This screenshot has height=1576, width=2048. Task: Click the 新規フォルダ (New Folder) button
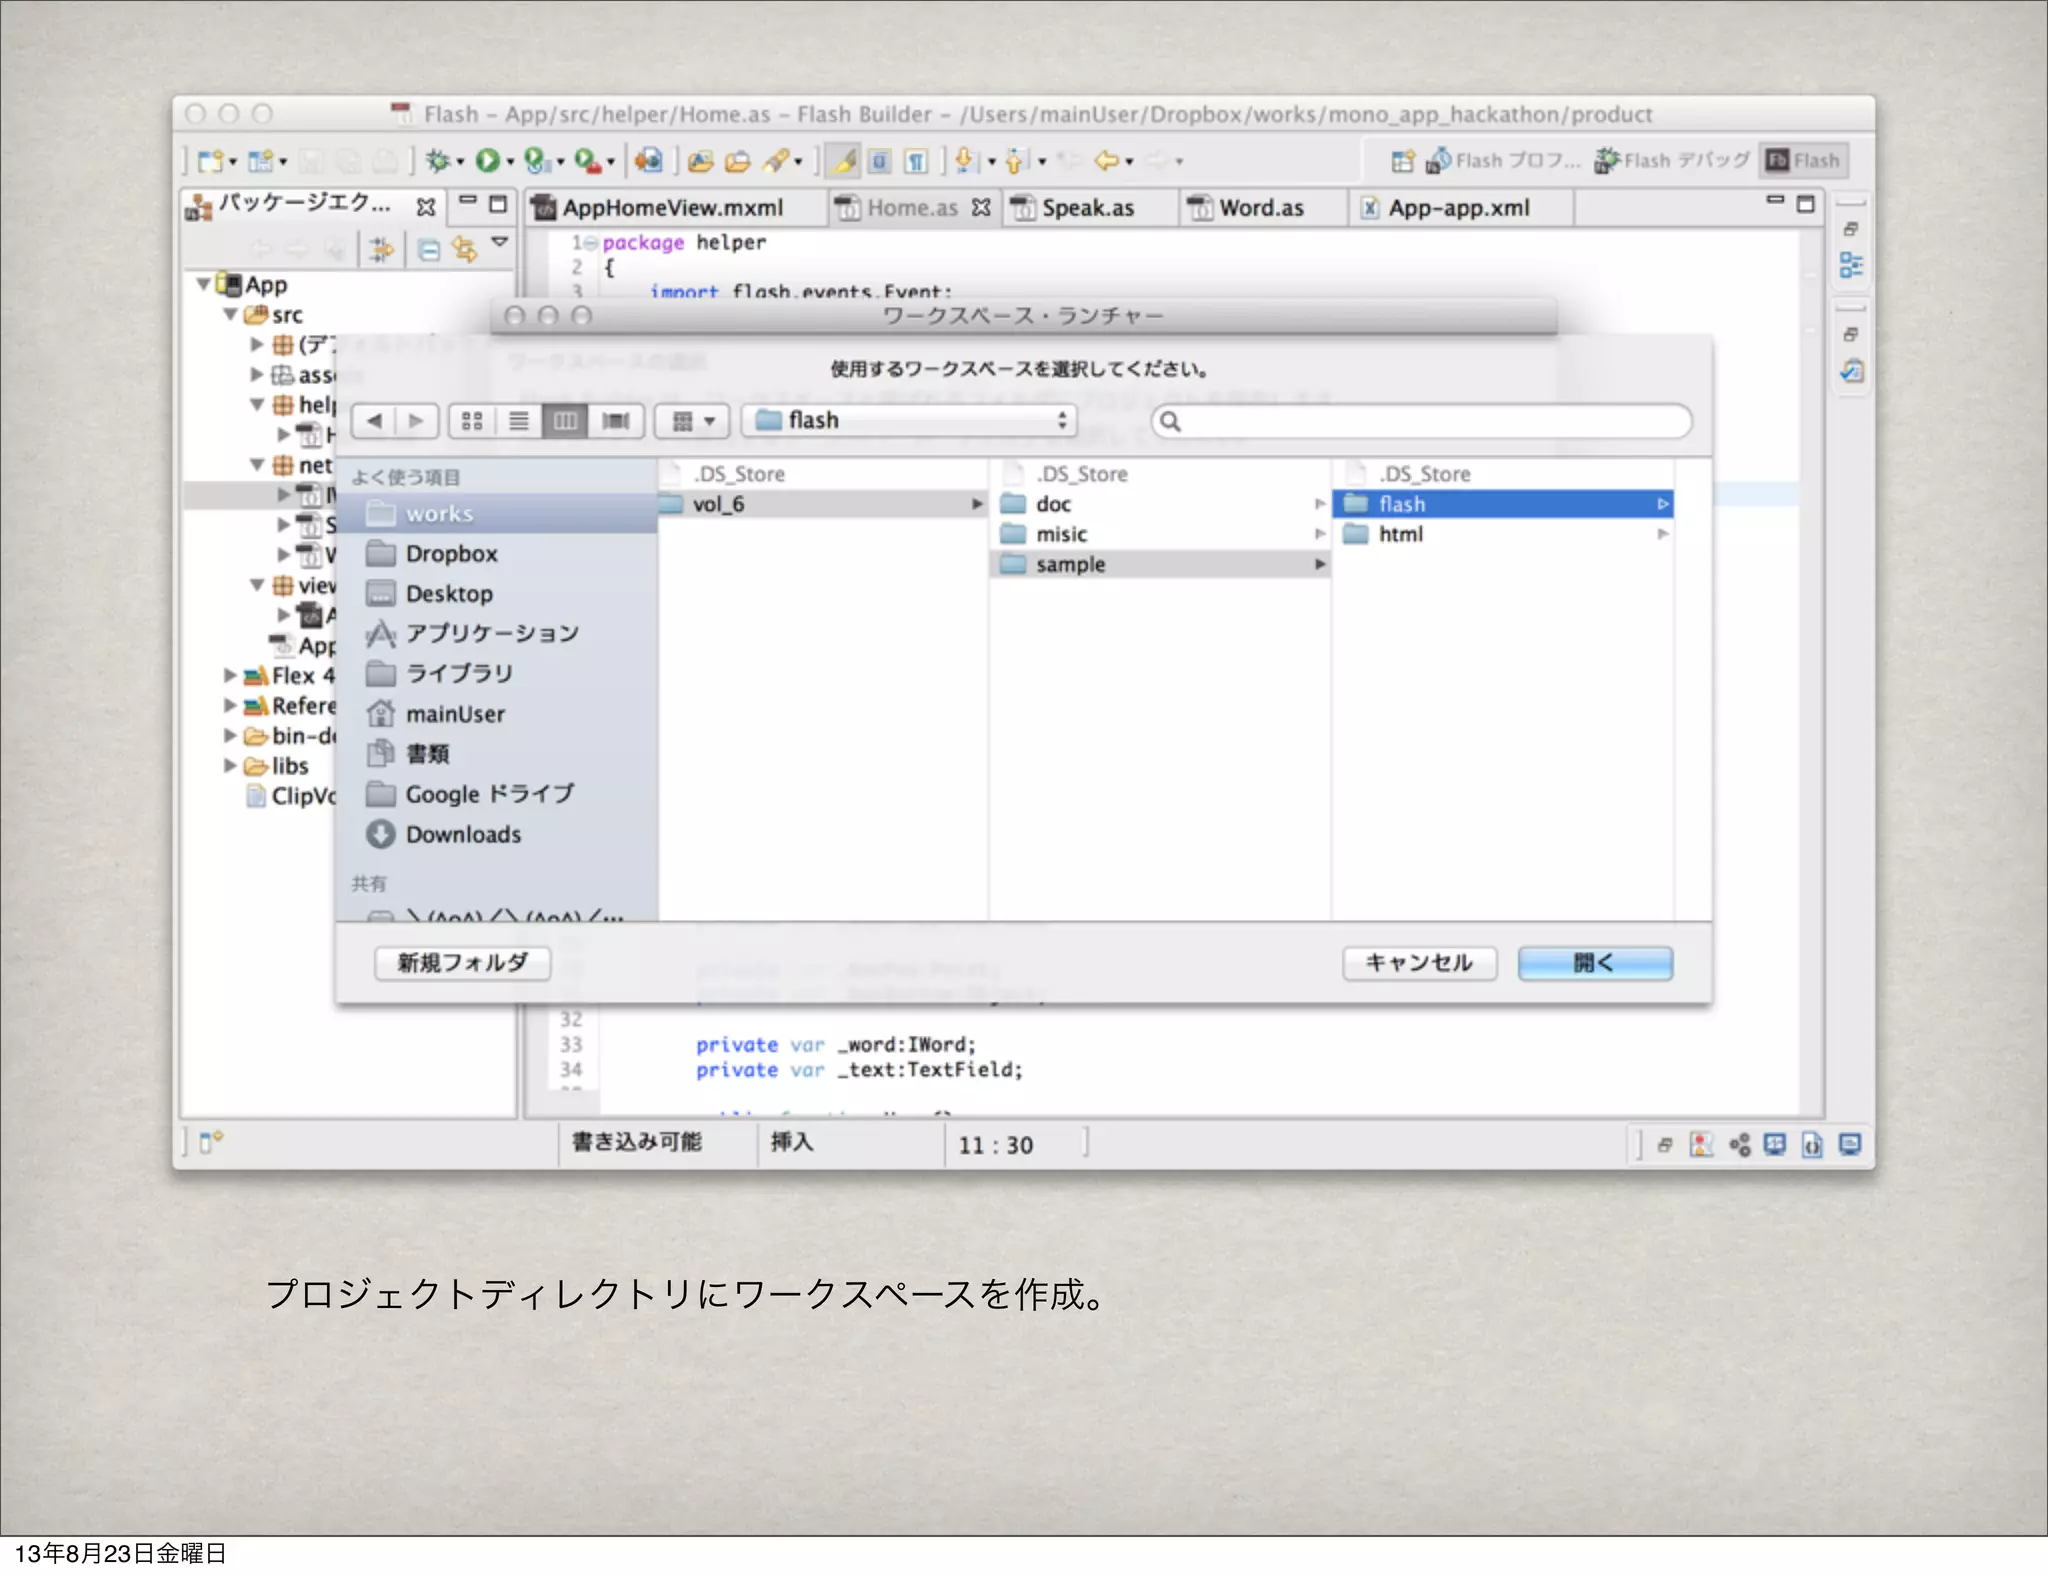pyautogui.click(x=462, y=963)
